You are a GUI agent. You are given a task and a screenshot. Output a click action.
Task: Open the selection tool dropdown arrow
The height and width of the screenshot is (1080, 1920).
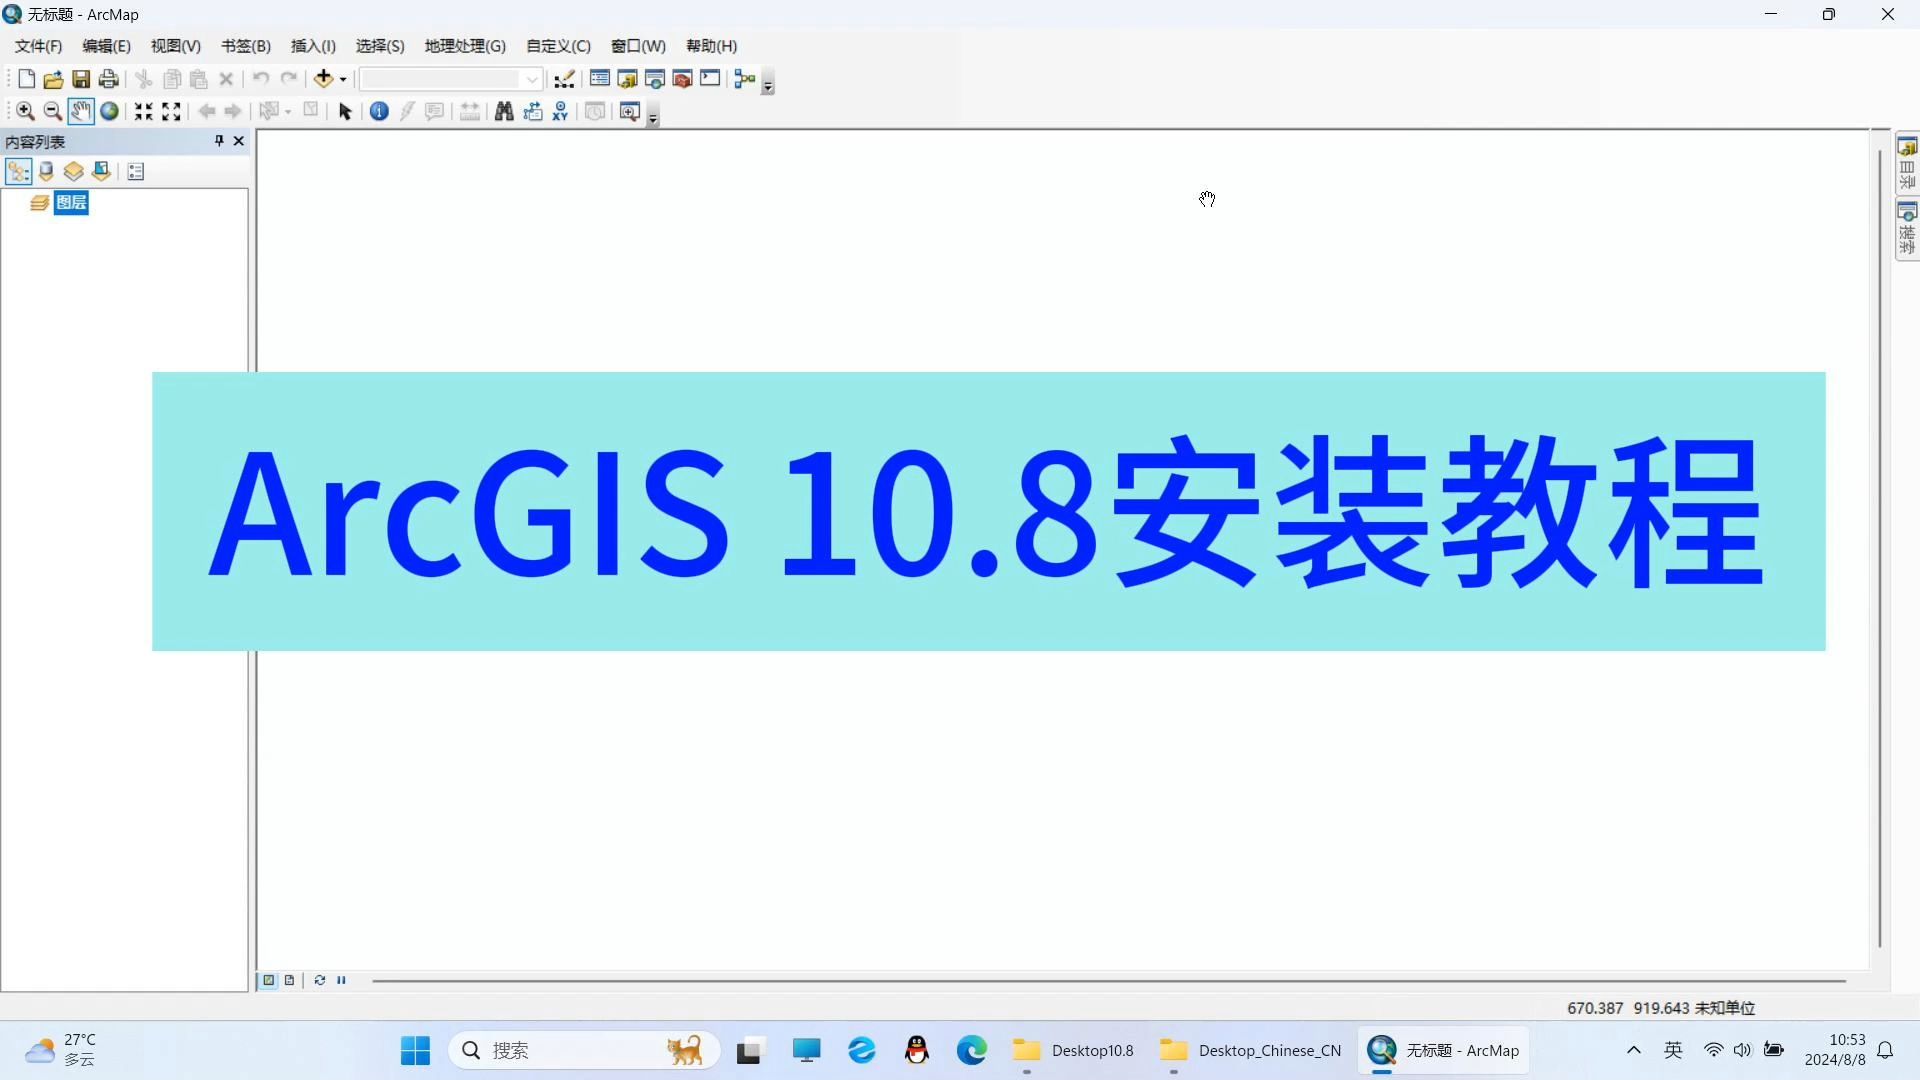[288, 111]
